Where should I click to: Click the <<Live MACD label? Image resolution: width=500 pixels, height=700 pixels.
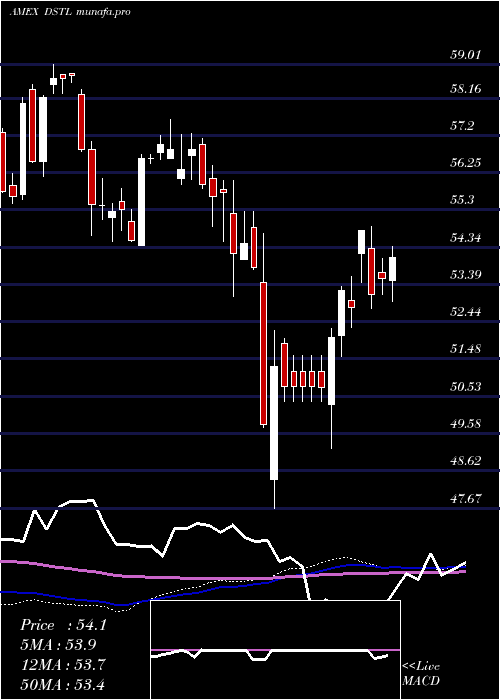(421, 673)
